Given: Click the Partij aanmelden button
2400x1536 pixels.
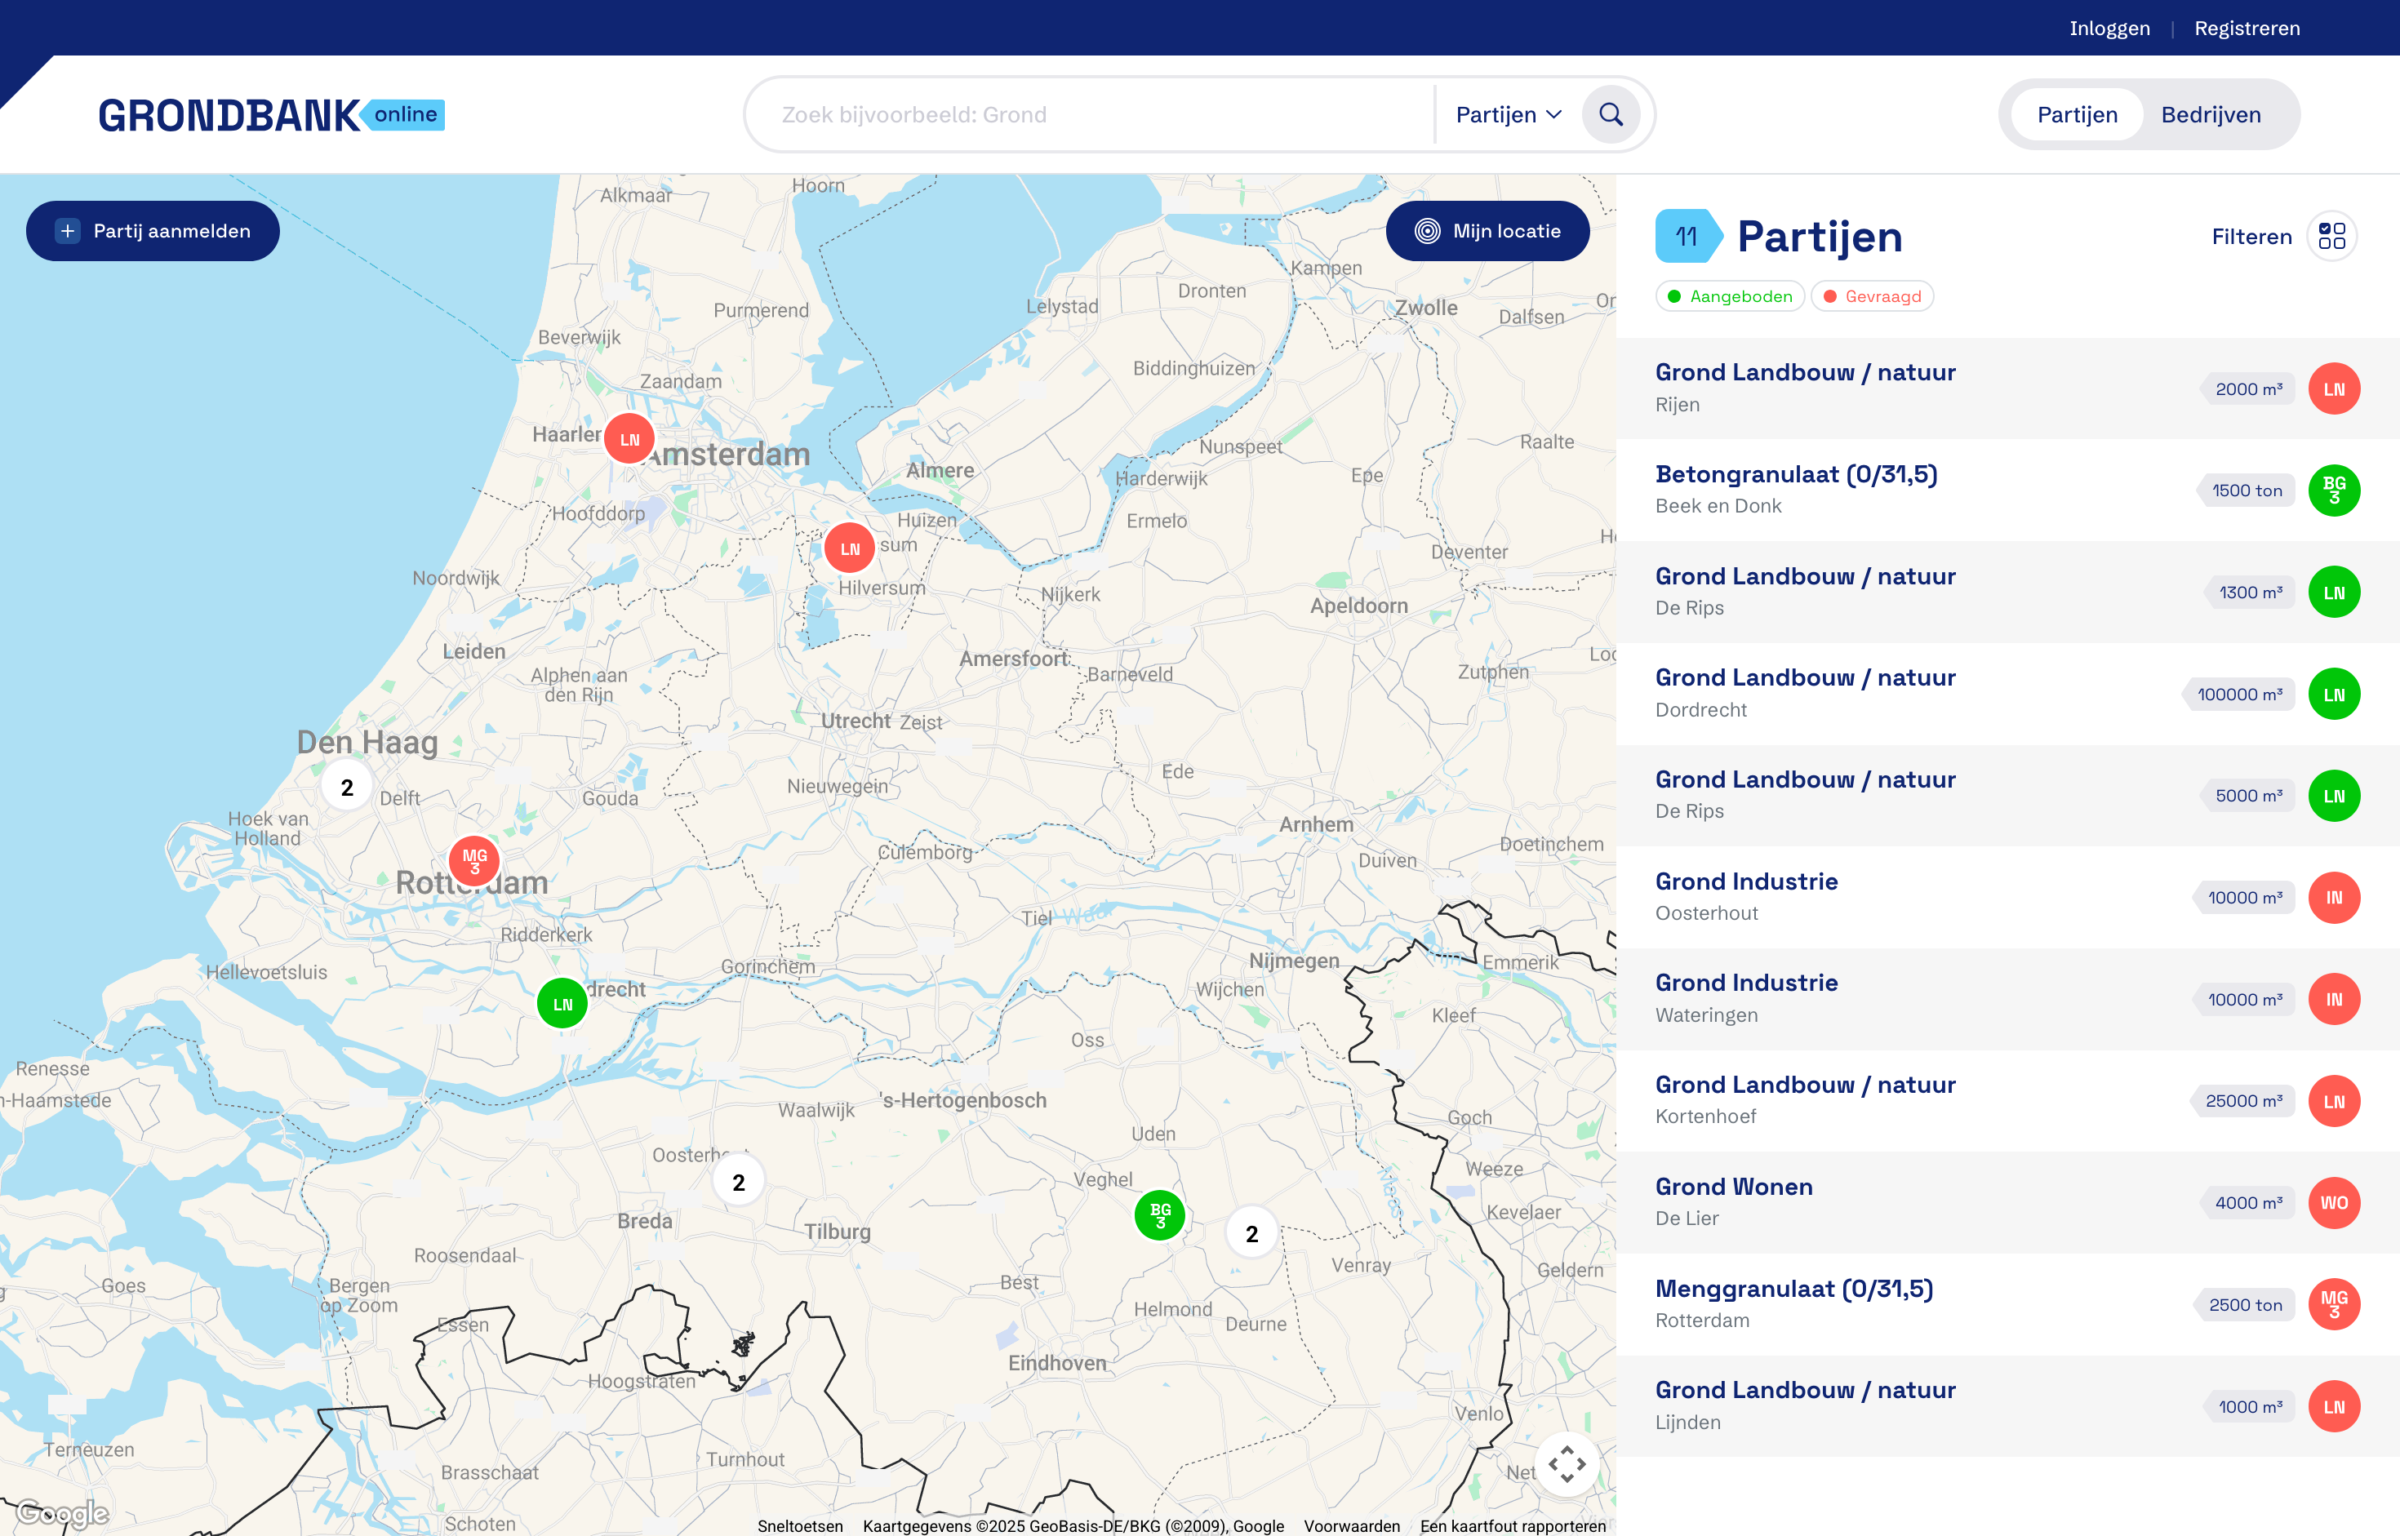Looking at the screenshot, I should [152, 230].
